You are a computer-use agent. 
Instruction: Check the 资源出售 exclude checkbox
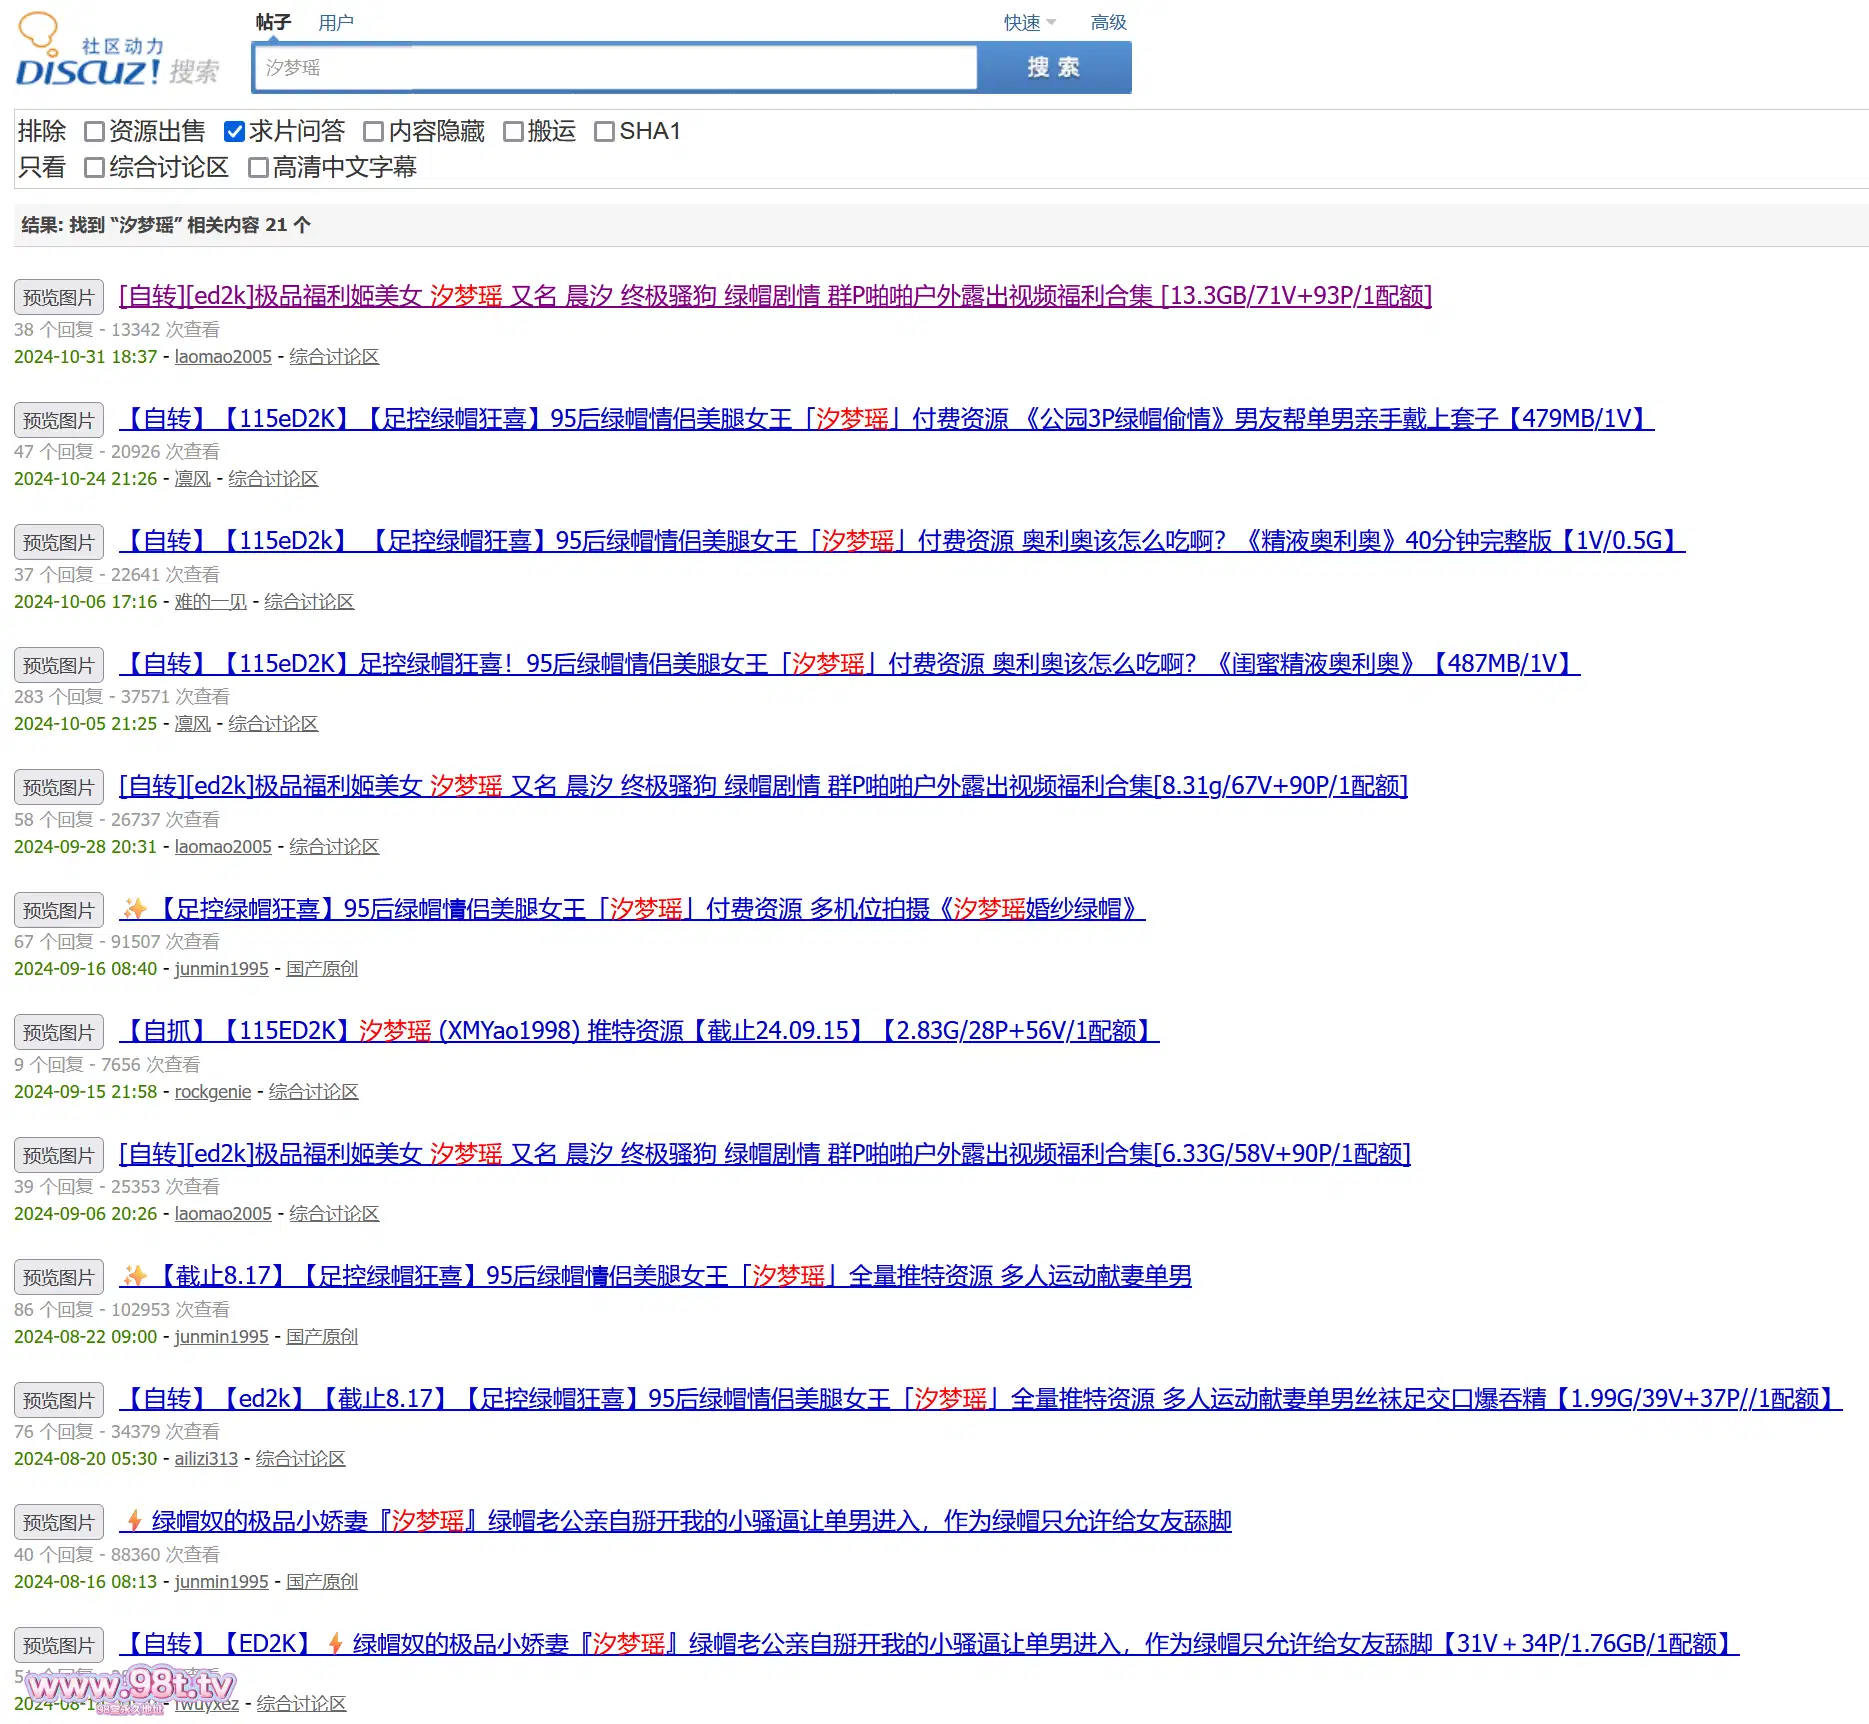(x=95, y=131)
